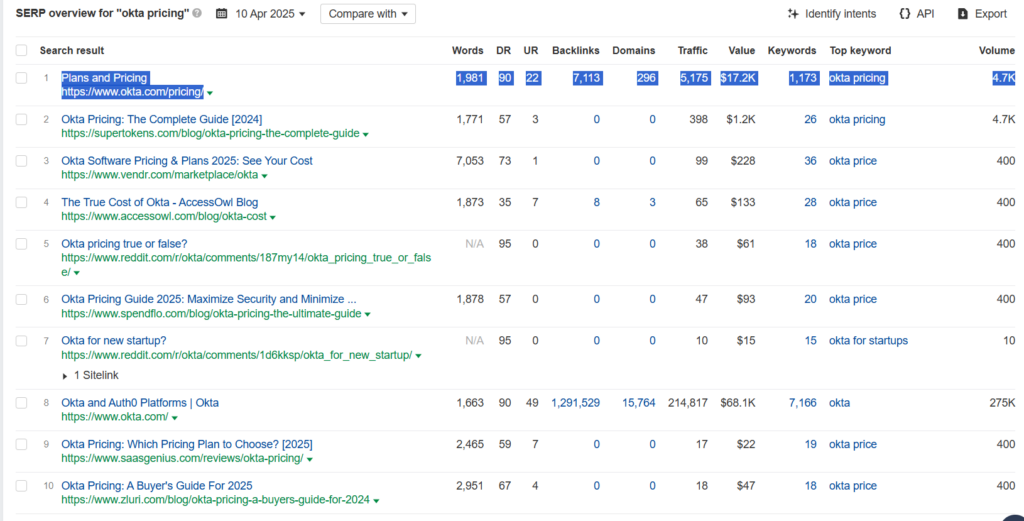Click the Keywords column header
Screen dimensions: 1024x521
(x=792, y=50)
